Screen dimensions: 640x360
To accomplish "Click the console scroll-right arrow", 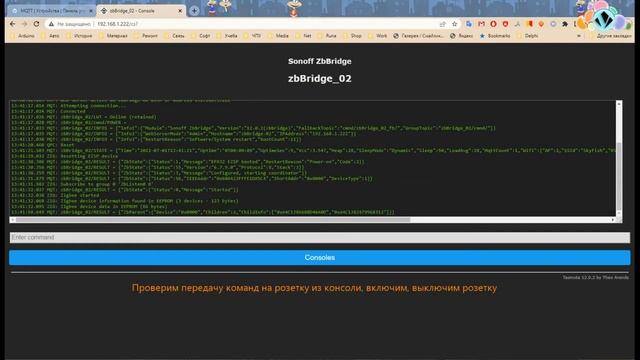I will [613, 220].
